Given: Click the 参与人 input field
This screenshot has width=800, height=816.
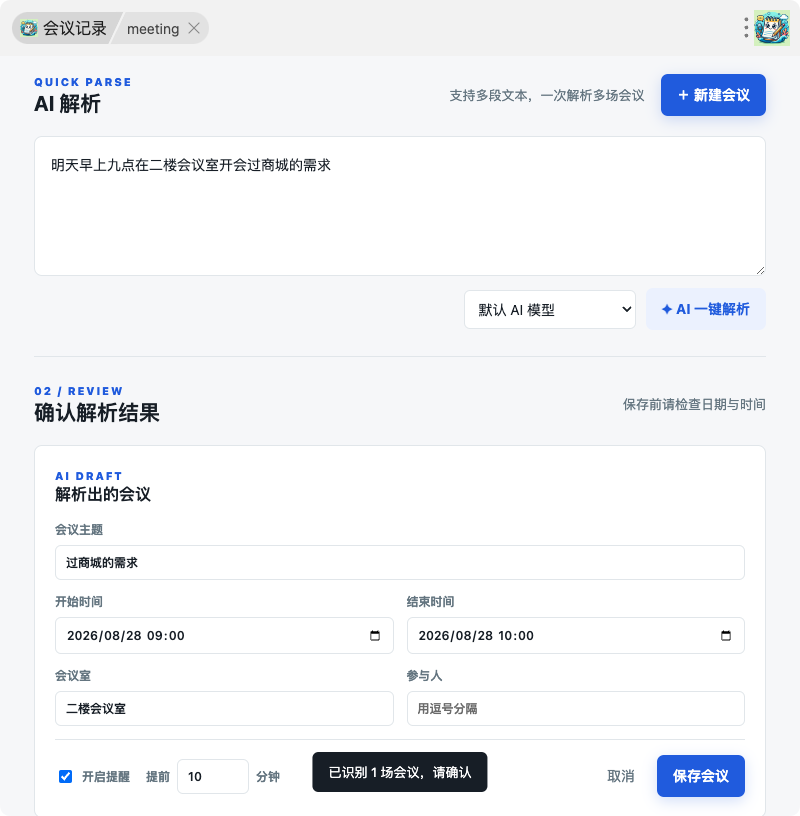Looking at the screenshot, I should 576,708.
